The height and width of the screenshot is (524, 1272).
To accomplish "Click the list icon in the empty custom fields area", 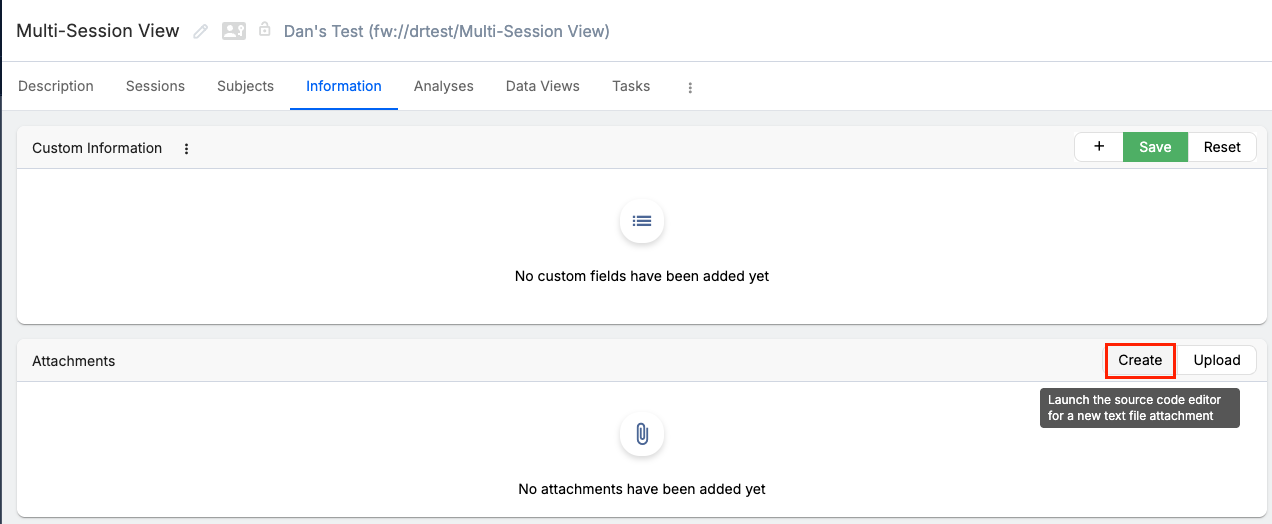I will (642, 221).
